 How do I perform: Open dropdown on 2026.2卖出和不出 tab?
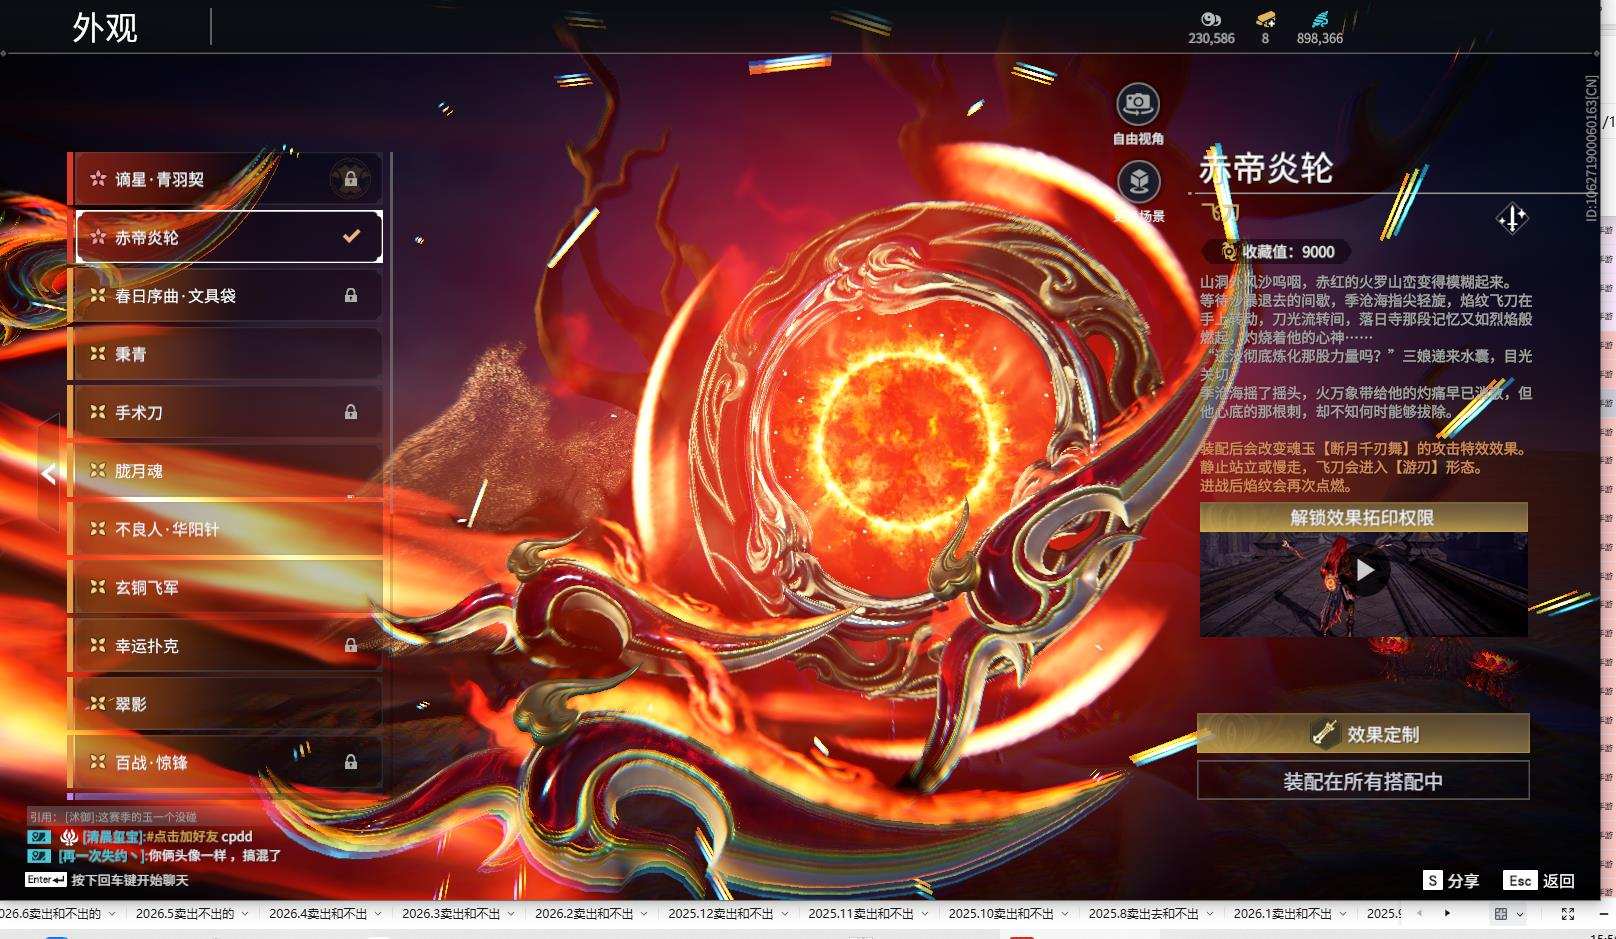(x=644, y=914)
